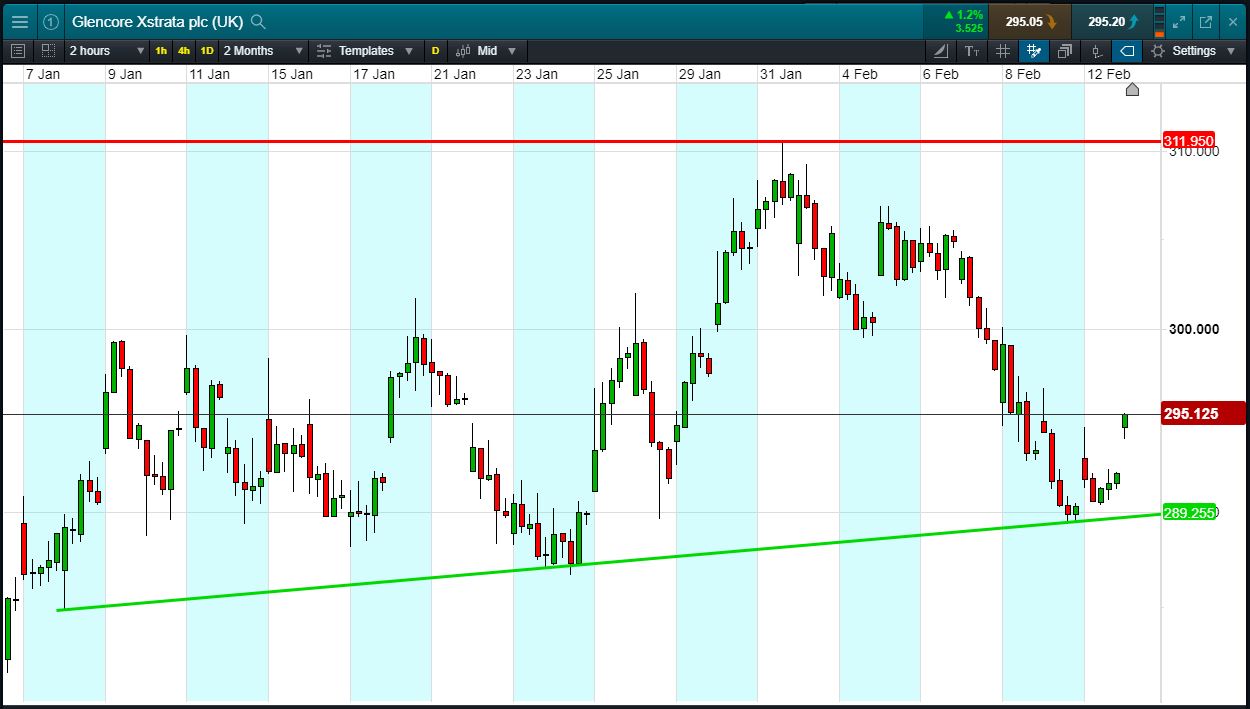Screen dimensions: 1250x709
Task: Click the 295.125 current price label
Action: (x=1203, y=413)
